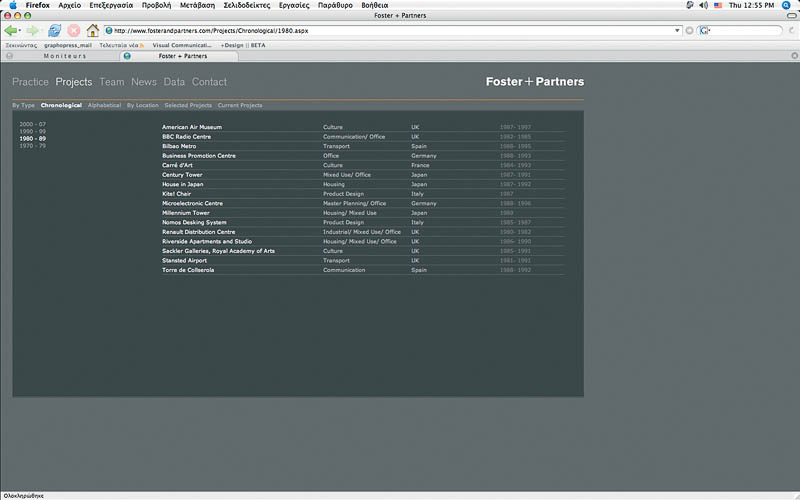
Task: Open American Air Museum project
Action: coord(192,127)
